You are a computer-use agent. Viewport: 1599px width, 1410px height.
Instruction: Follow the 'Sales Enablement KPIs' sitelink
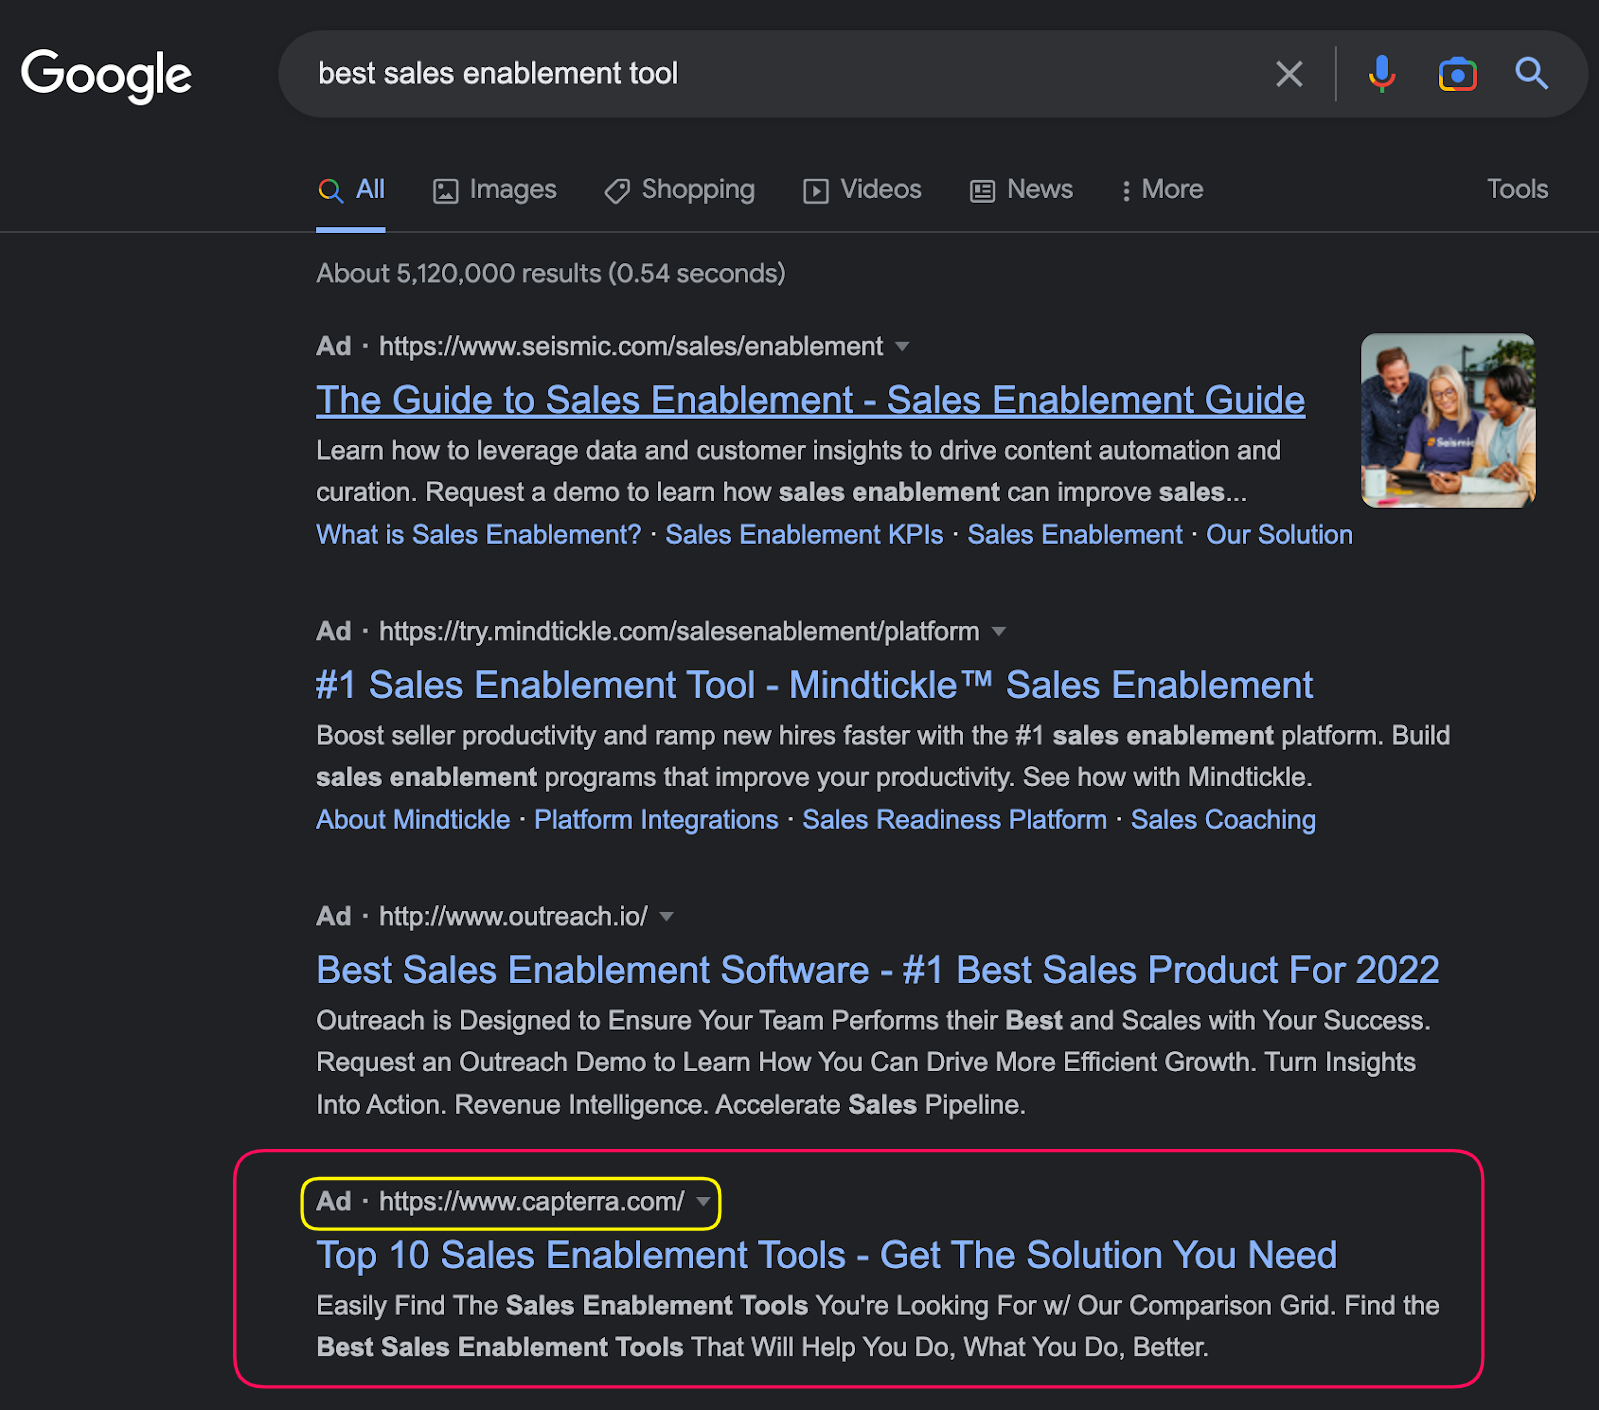(804, 535)
